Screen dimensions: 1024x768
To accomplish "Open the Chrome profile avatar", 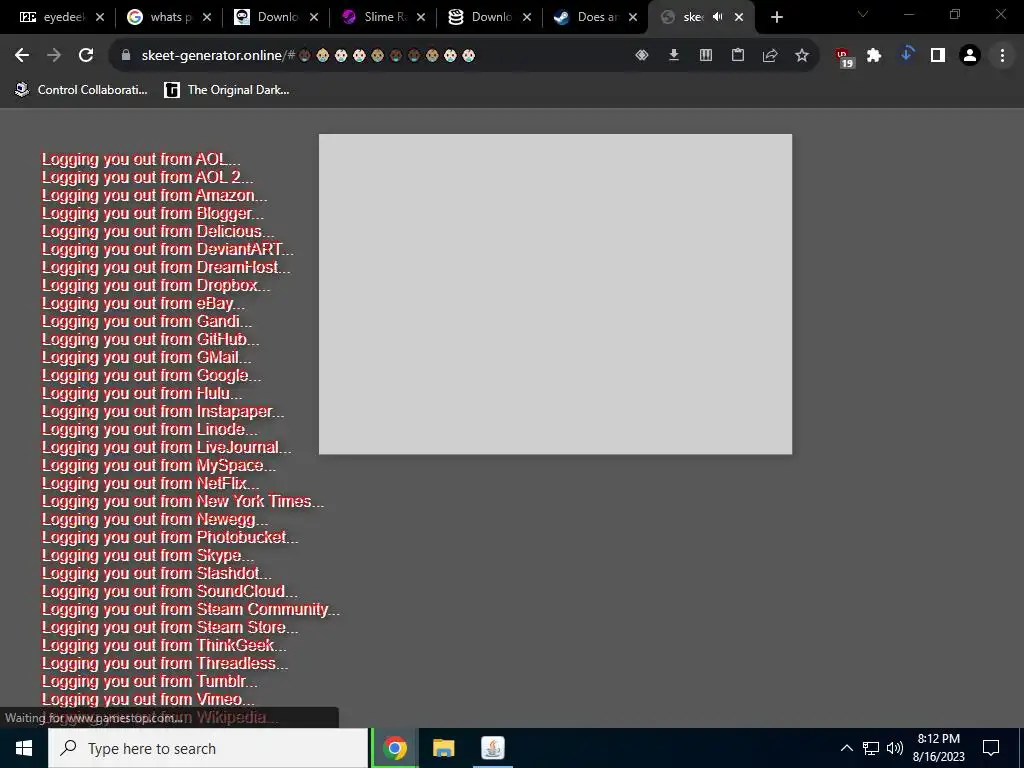I will coord(970,56).
